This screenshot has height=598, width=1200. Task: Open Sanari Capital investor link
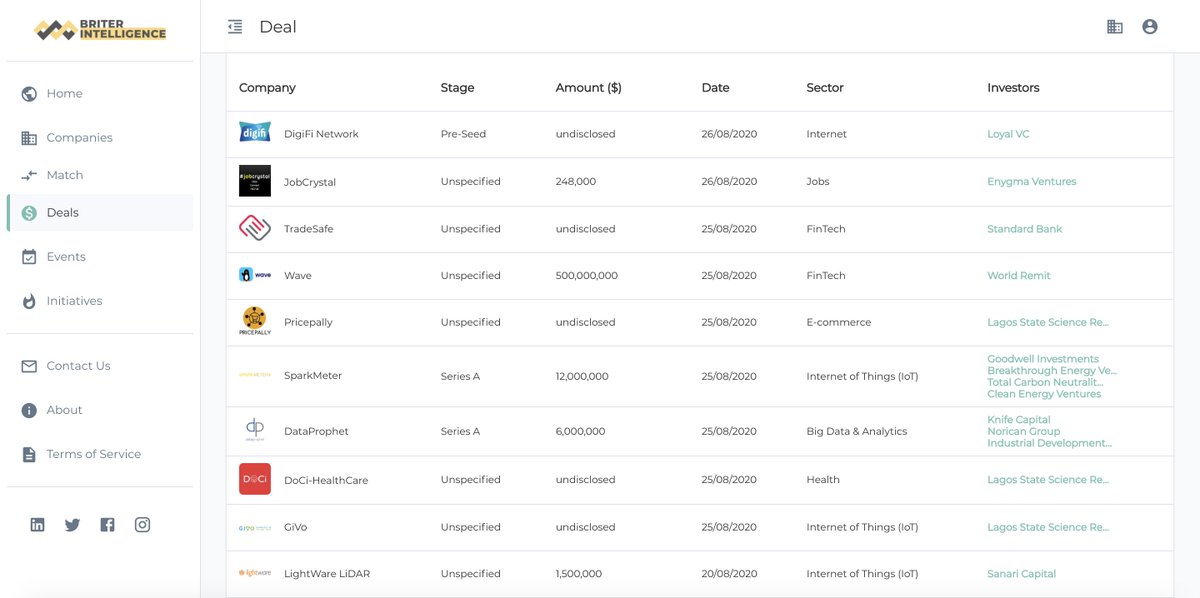(1022, 574)
